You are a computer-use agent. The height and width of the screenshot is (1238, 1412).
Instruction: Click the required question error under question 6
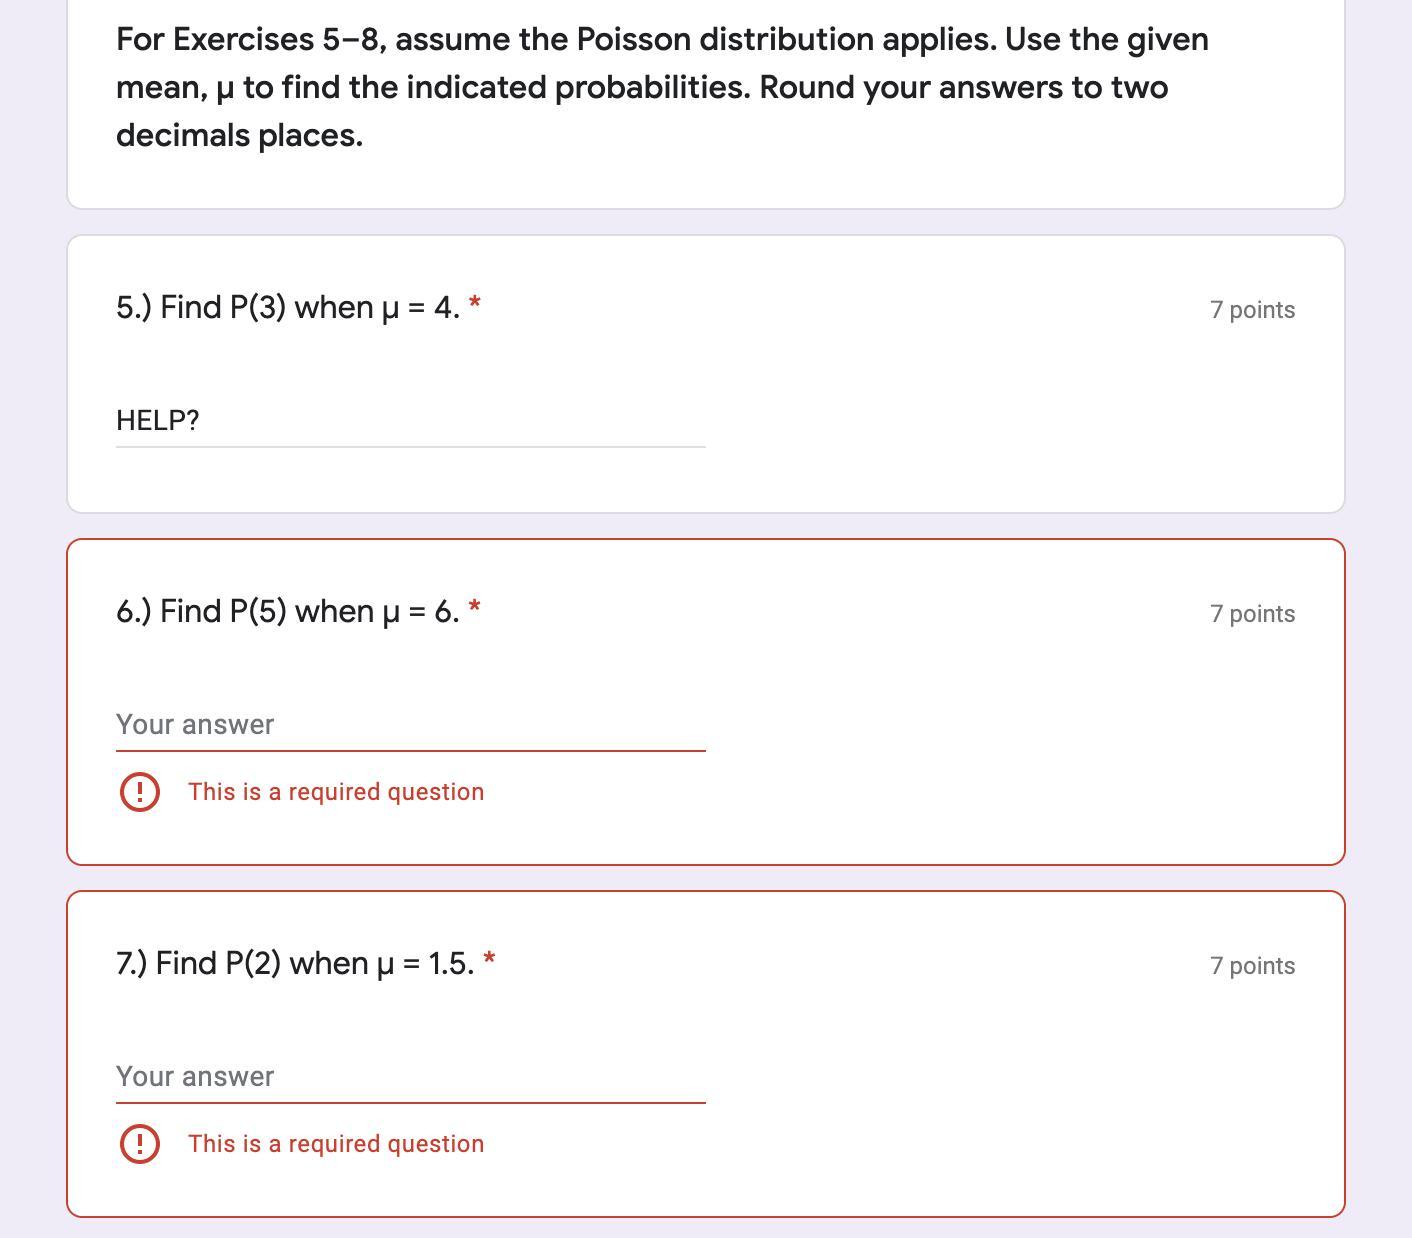(336, 792)
